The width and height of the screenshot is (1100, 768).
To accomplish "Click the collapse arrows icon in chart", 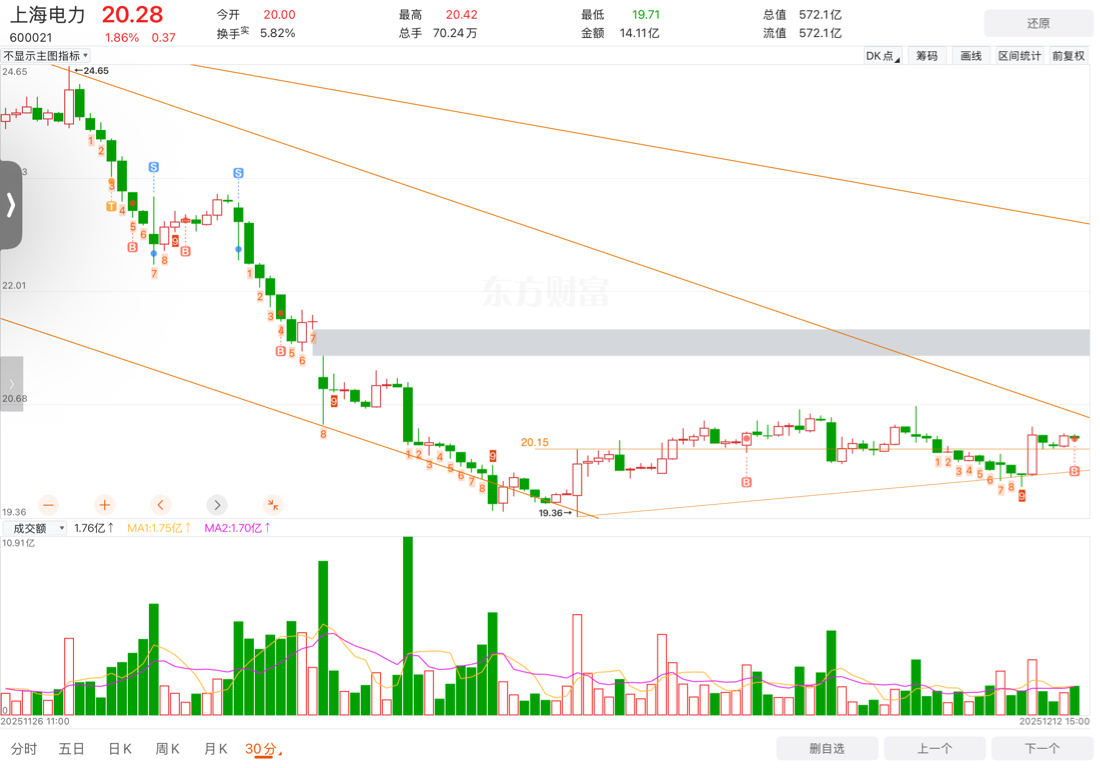I will [273, 504].
